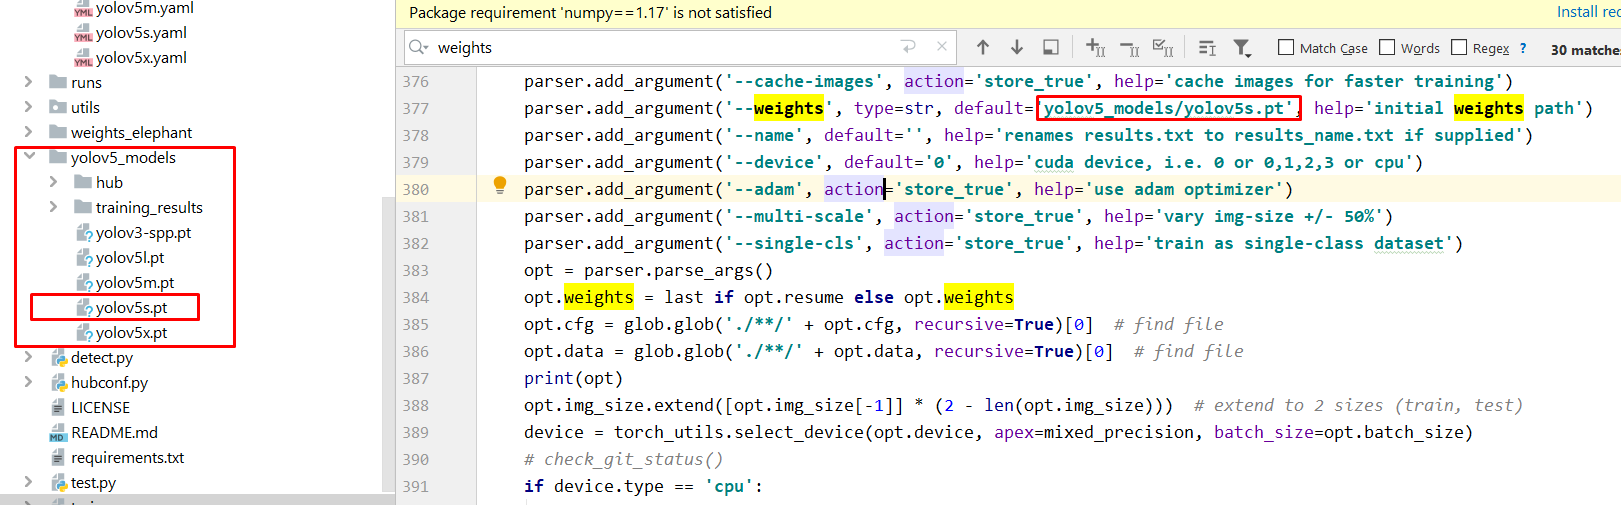This screenshot has height=505, width=1621.
Task: Select yolov5m.pt in project tree
Action: coord(135,283)
